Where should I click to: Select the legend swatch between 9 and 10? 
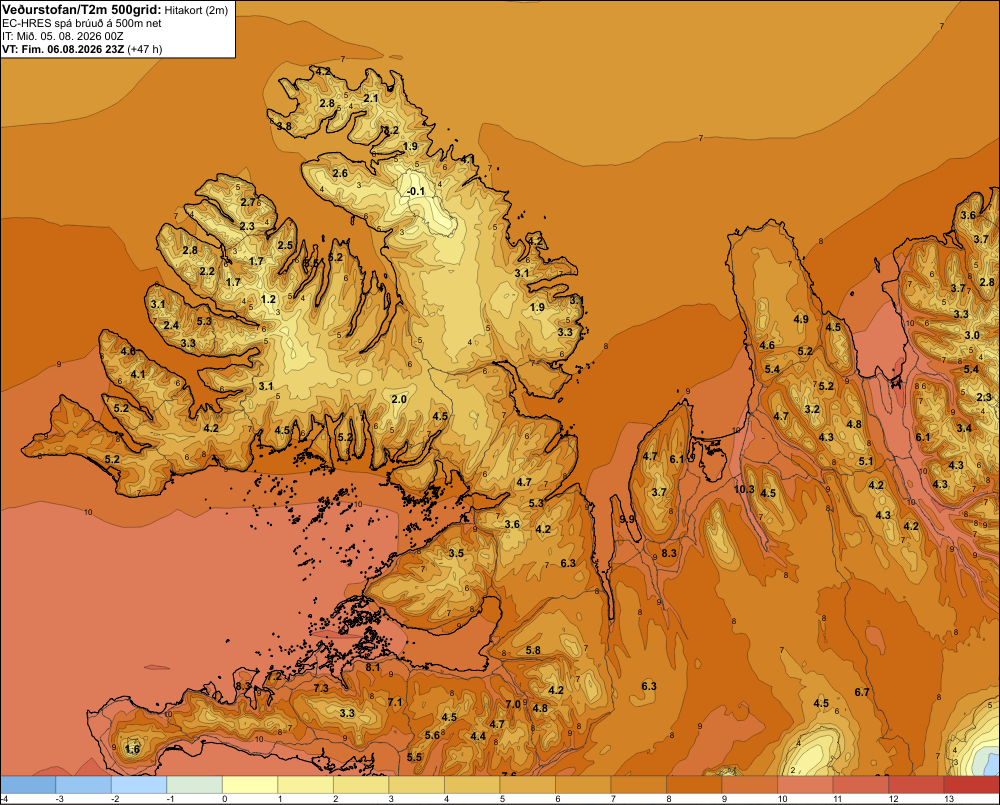tap(749, 785)
